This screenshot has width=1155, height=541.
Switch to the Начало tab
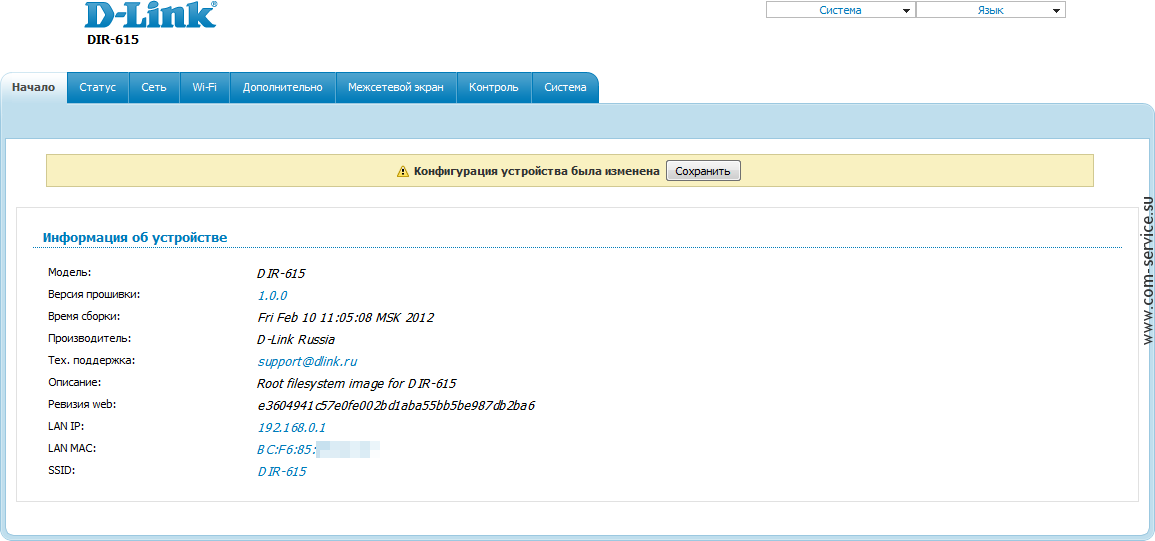[x=34, y=87]
